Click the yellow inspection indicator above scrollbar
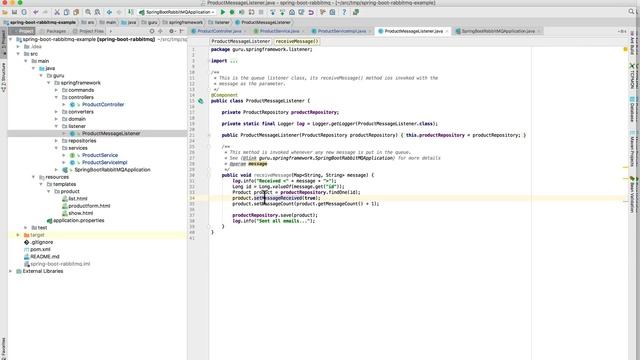 click(x=625, y=49)
